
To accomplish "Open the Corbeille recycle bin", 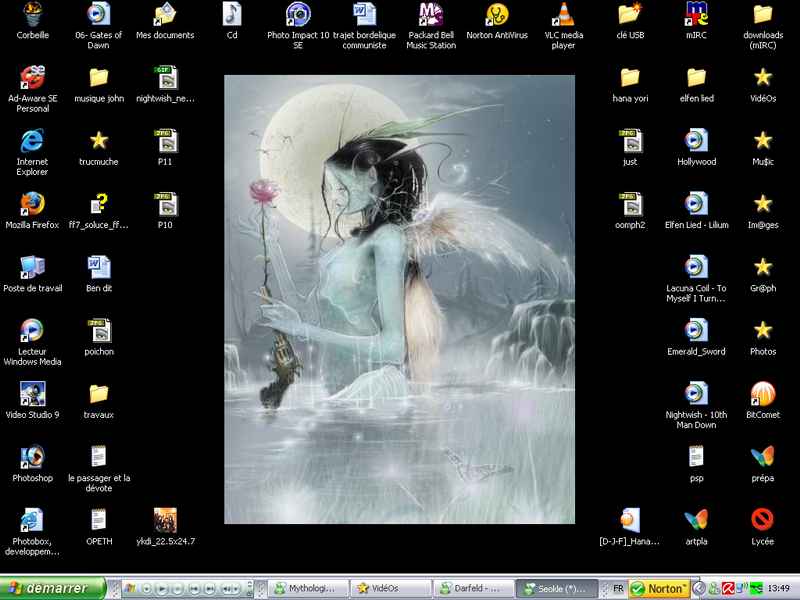I will (x=32, y=15).
